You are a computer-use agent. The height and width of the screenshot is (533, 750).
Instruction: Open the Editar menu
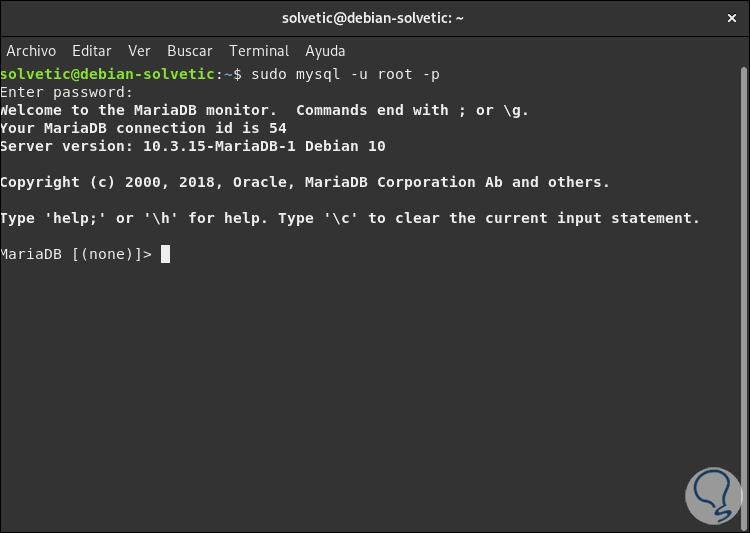tap(92, 50)
